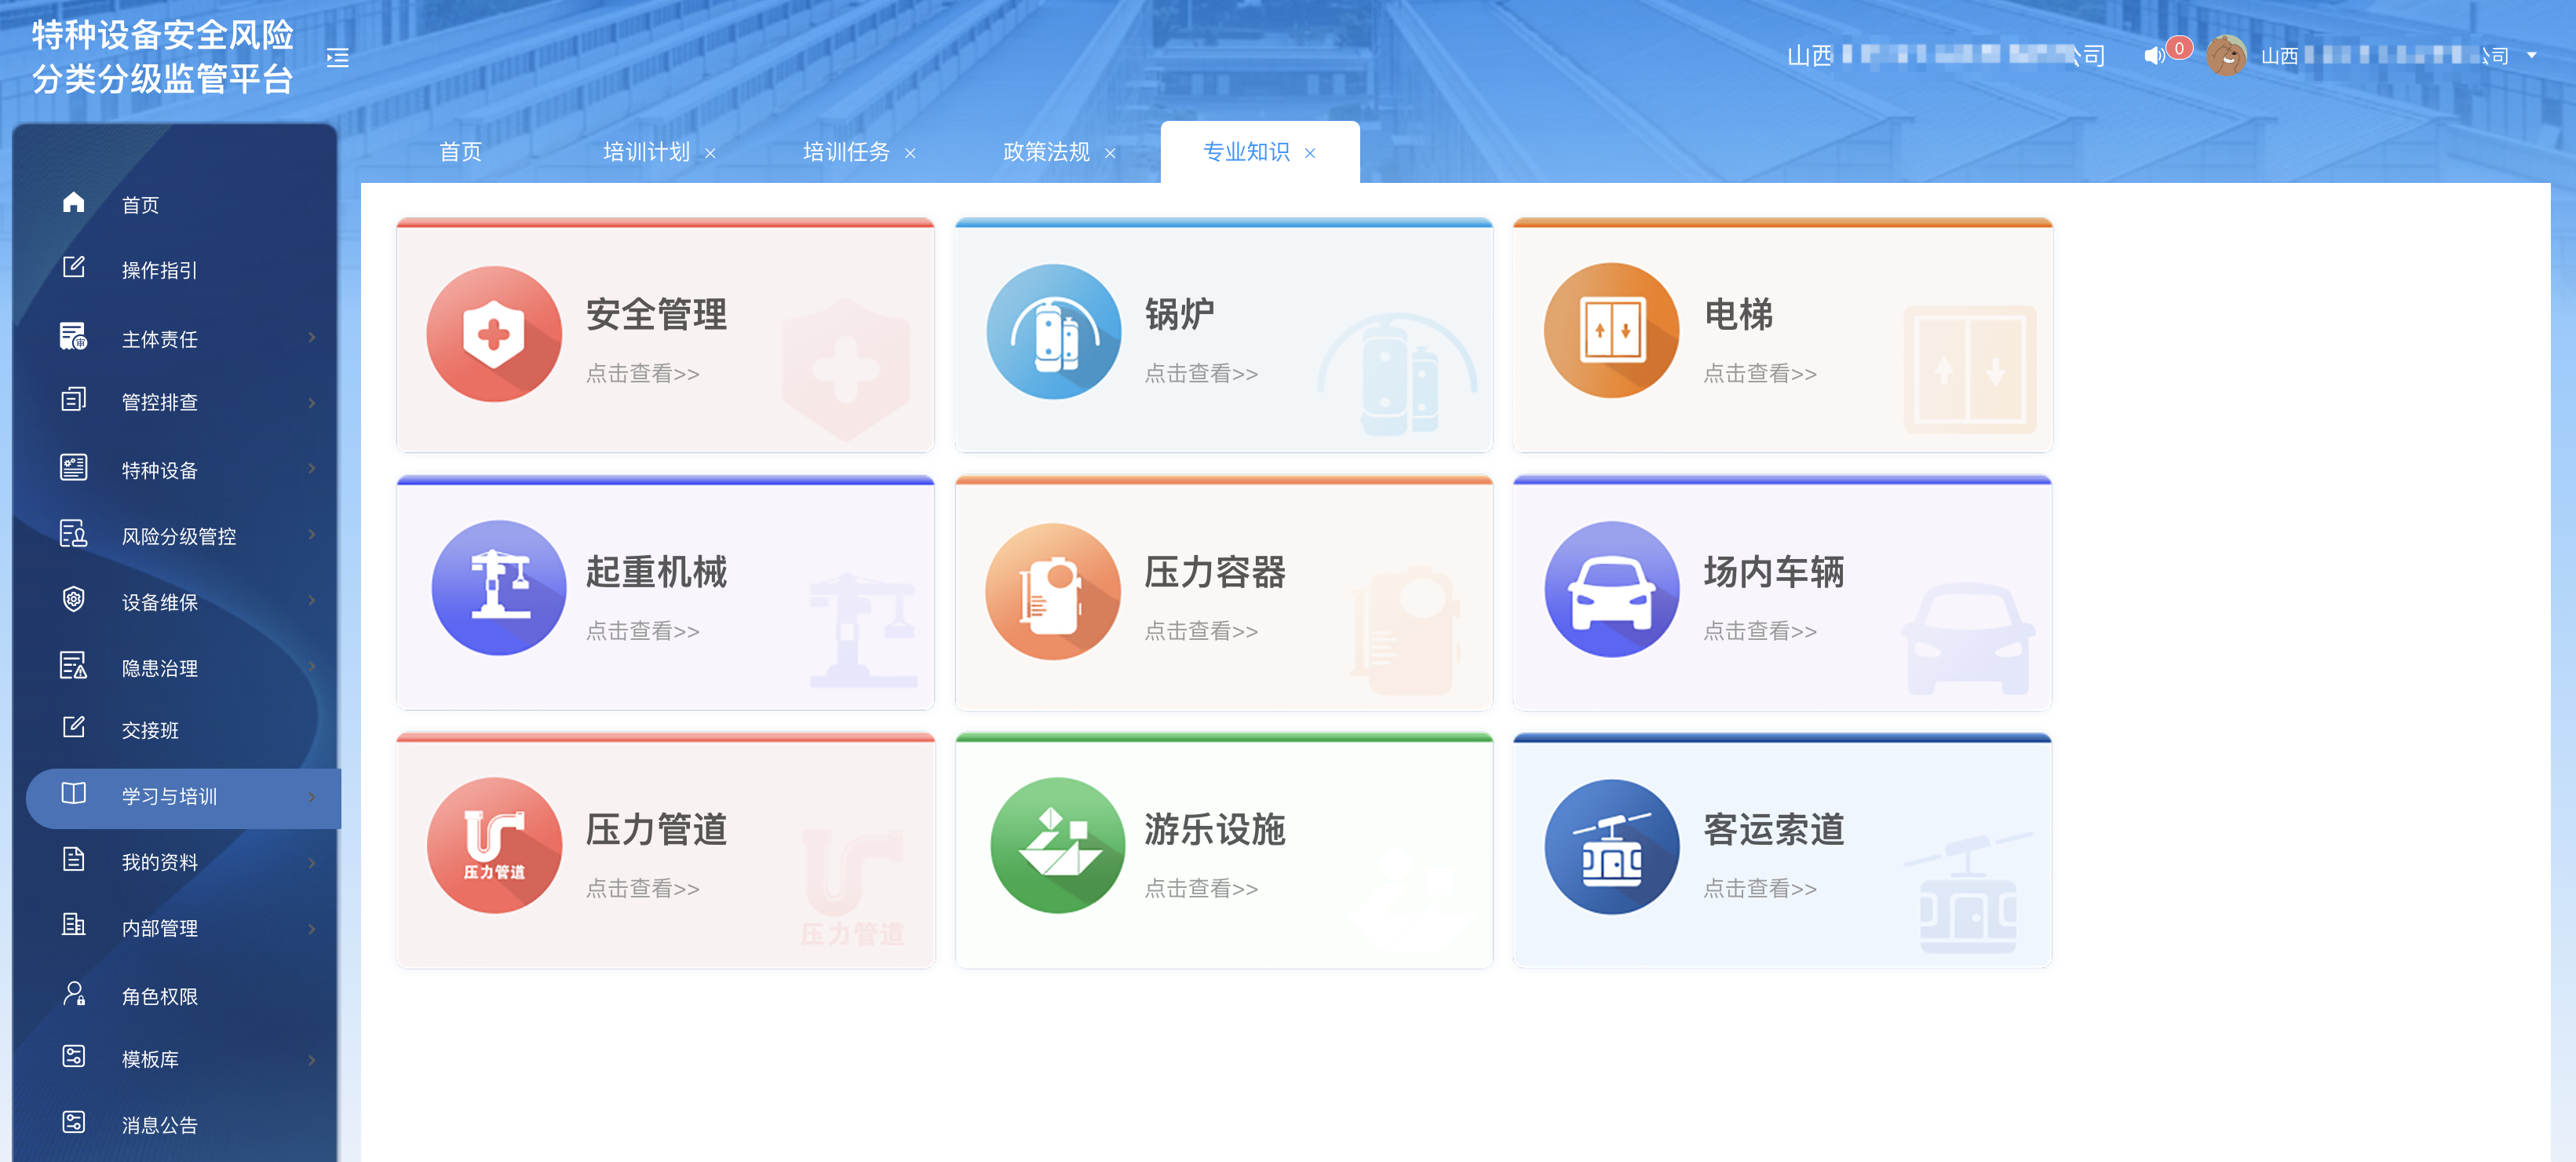Image resolution: width=2576 pixels, height=1162 pixels.
Task: Select the 起重机械 crane icon
Action: pos(498,588)
